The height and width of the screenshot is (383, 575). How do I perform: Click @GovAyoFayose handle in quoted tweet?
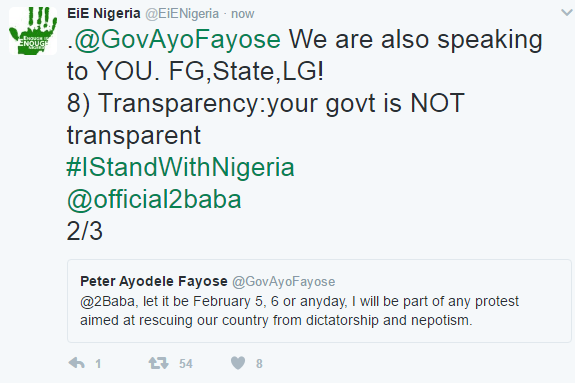point(283,282)
